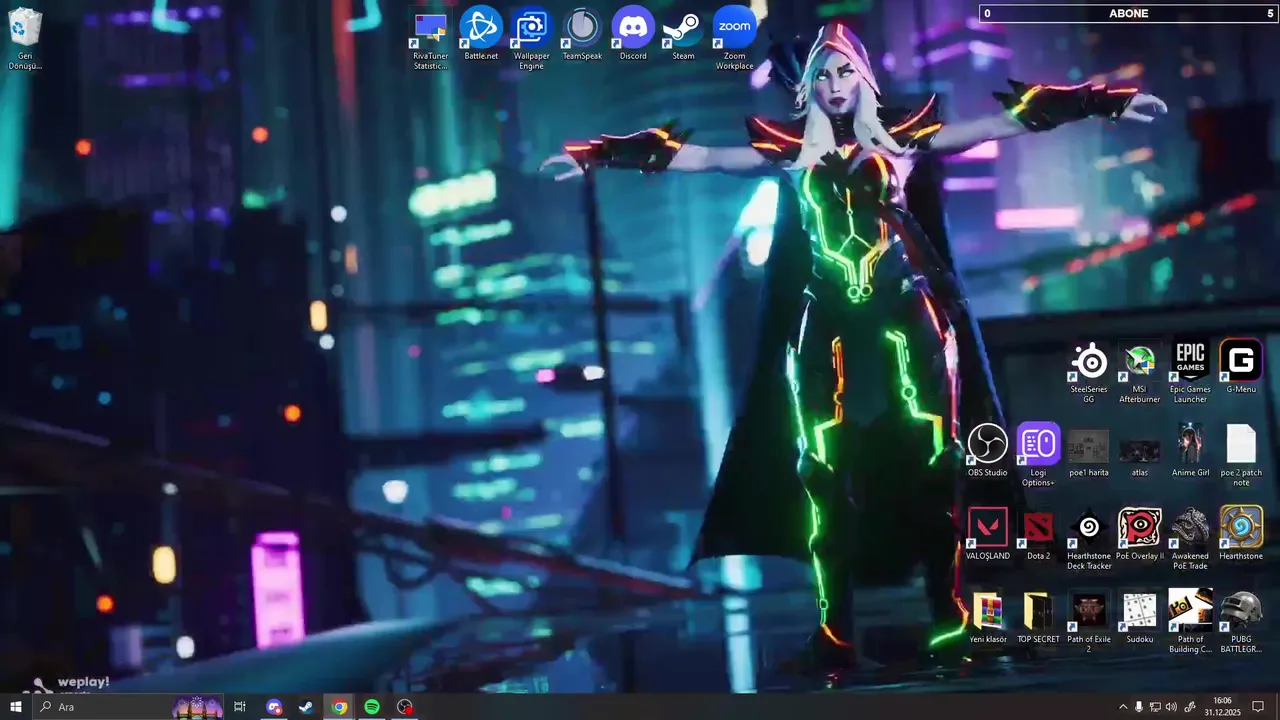
Task: Open OBS Studio desktop shortcut
Action: pyautogui.click(x=987, y=450)
